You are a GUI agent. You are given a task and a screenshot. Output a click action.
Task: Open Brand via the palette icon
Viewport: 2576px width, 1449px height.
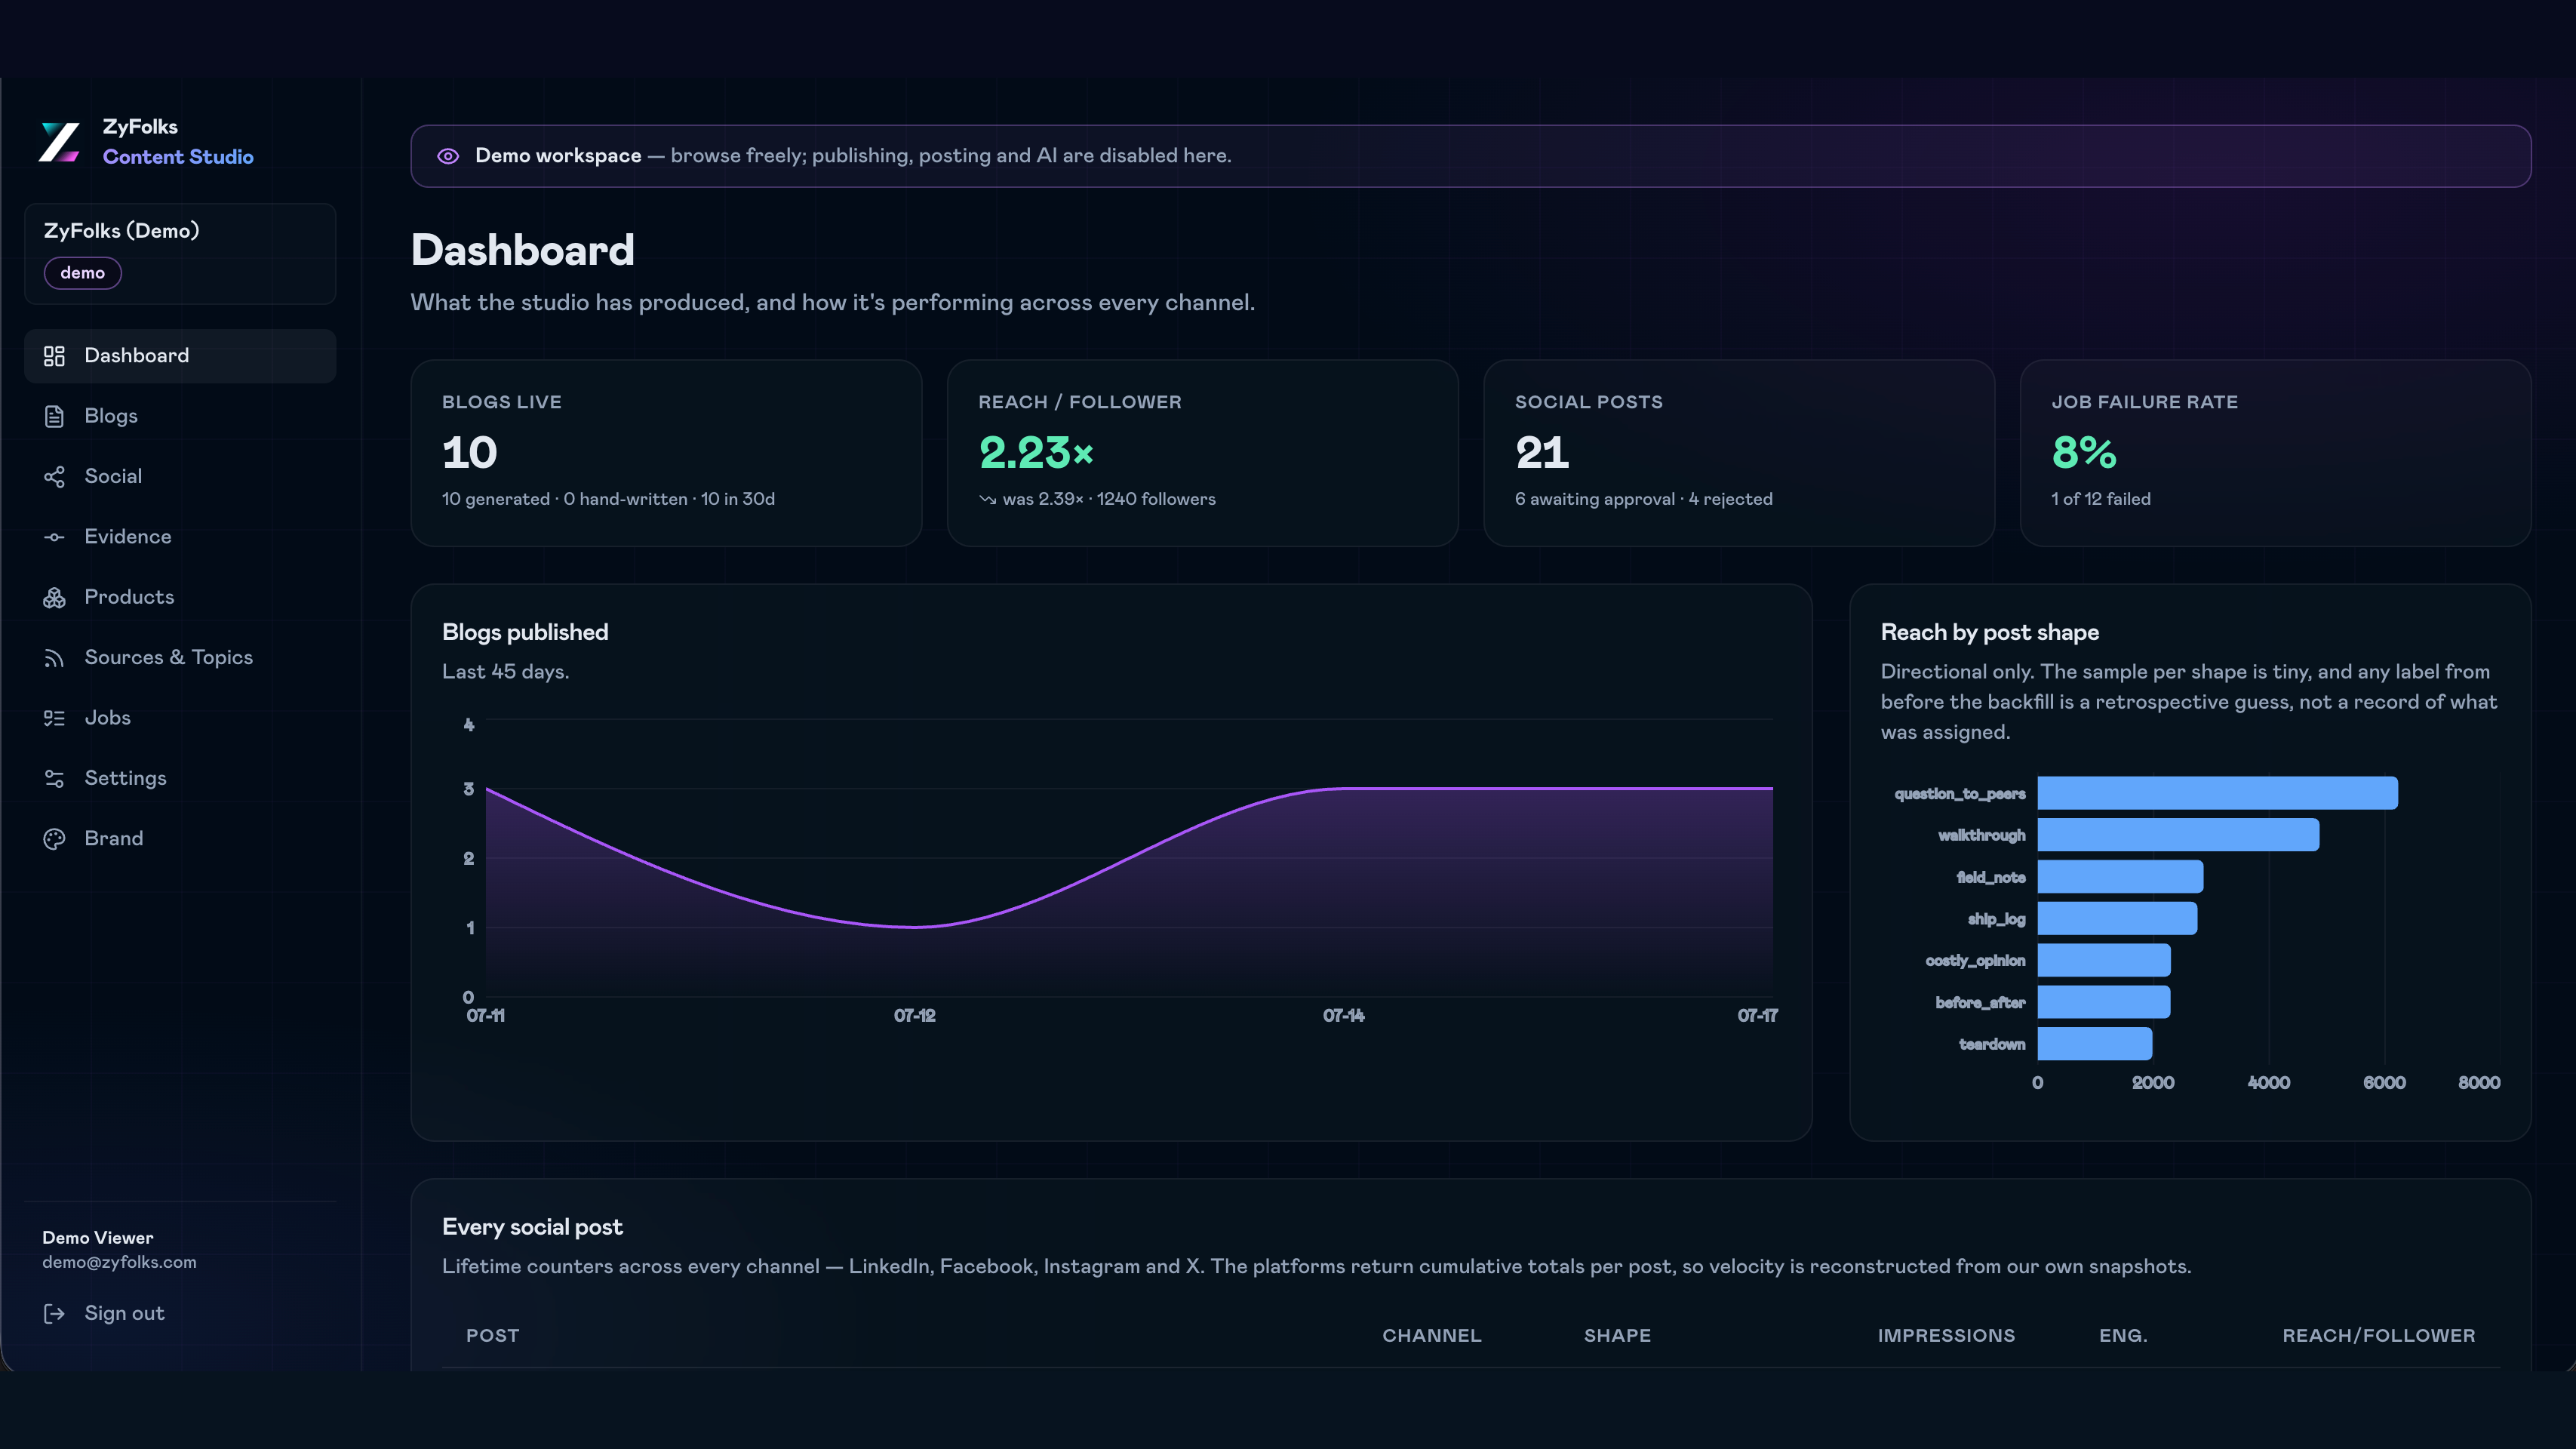click(54, 839)
